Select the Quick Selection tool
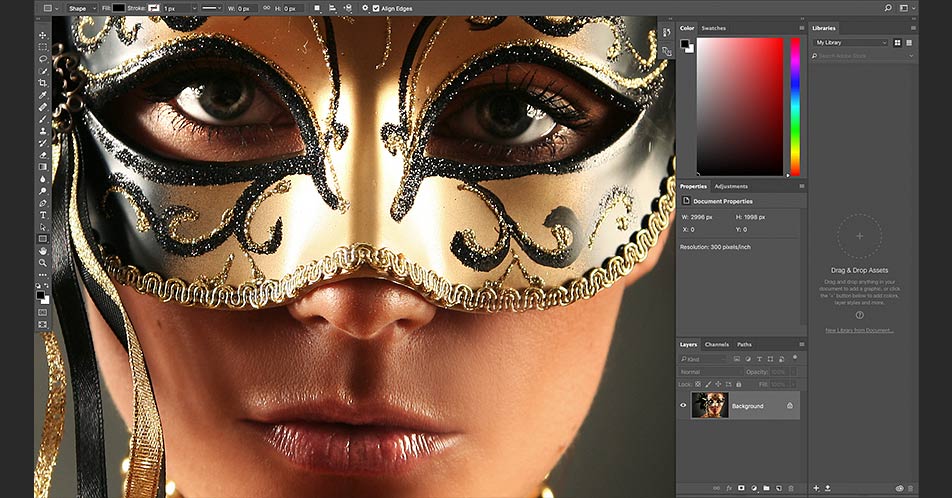This screenshot has width=952, height=498. (42, 71)
